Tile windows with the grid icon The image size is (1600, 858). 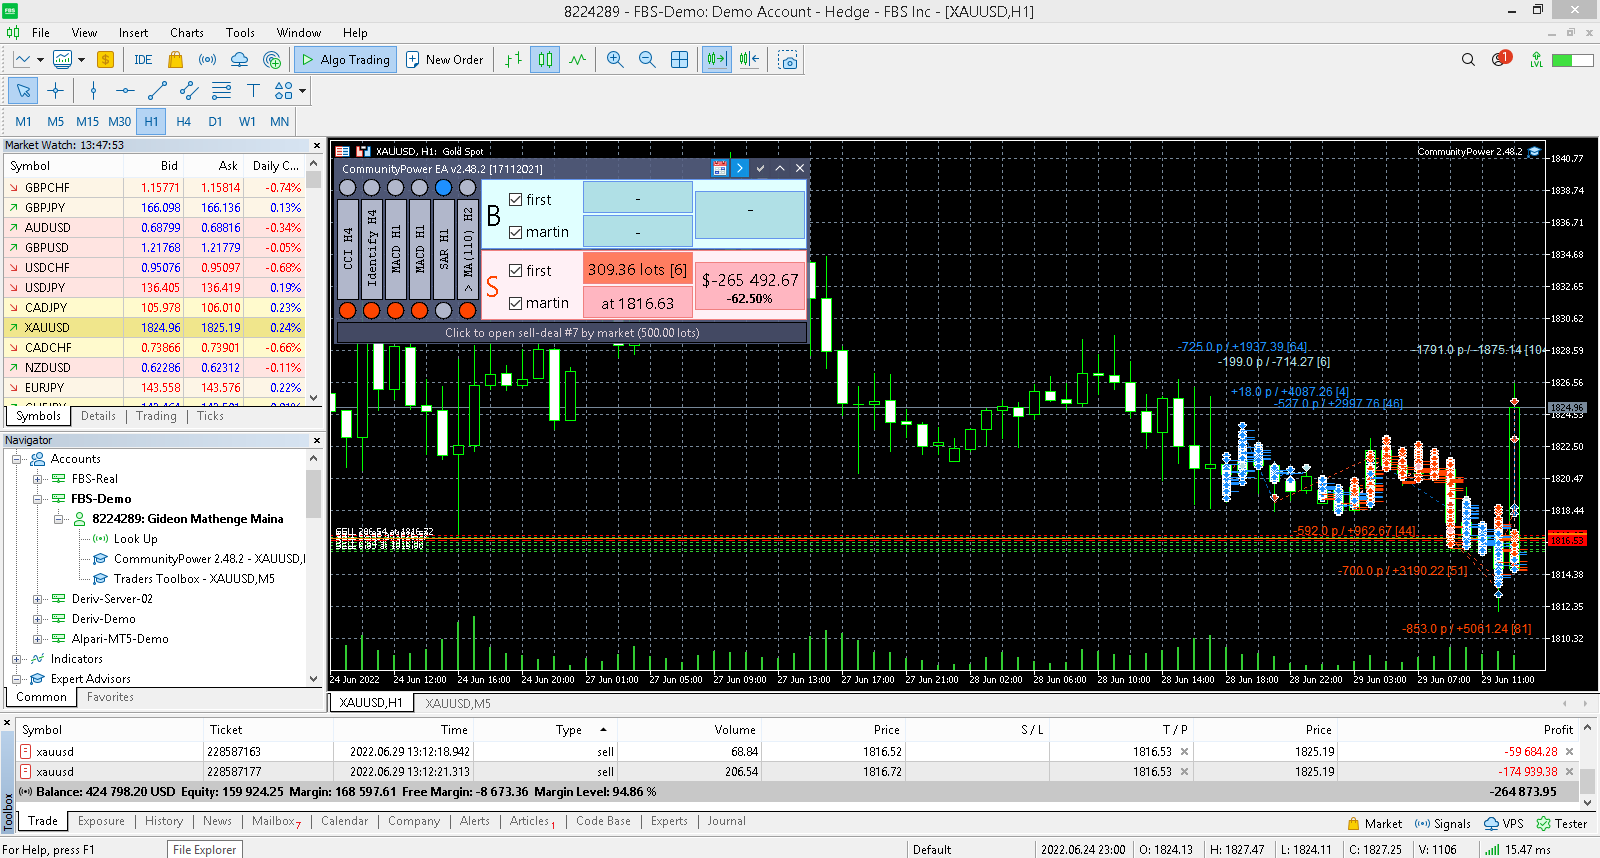click(679, 60)
